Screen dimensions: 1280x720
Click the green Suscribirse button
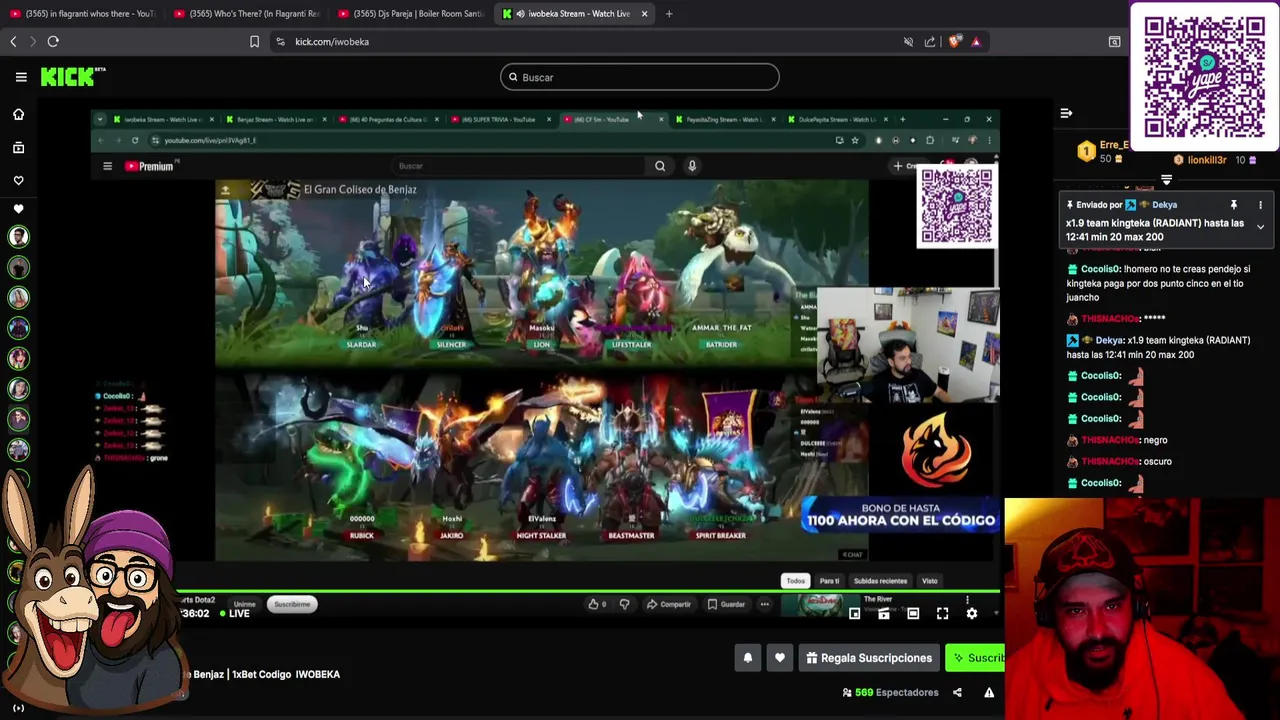pyautogui.click(x=975, y=658)
